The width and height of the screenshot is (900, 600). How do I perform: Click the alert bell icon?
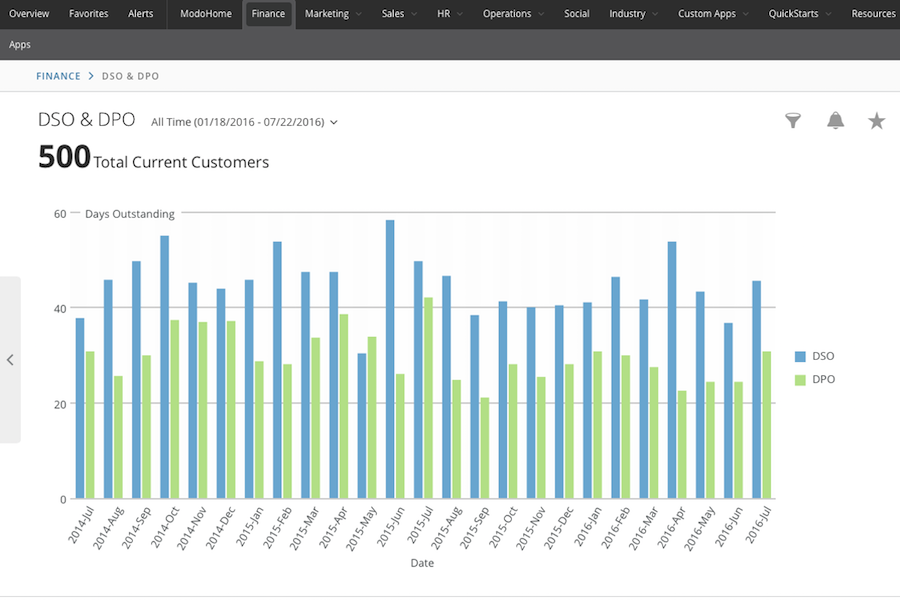(835, 121)
